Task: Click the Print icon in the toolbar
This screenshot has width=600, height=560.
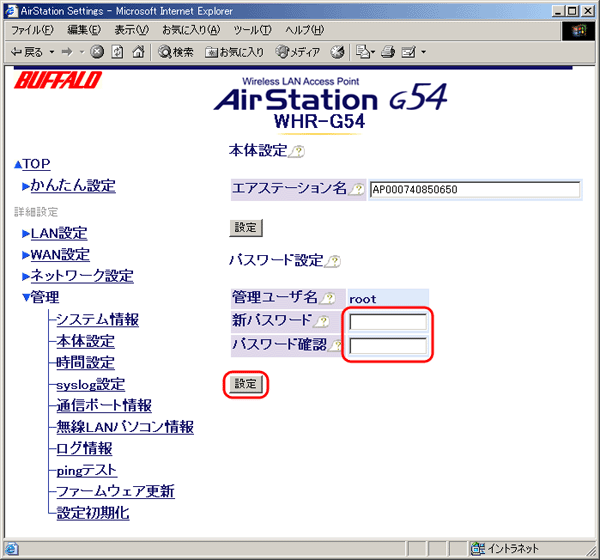Action: [388, 51]
